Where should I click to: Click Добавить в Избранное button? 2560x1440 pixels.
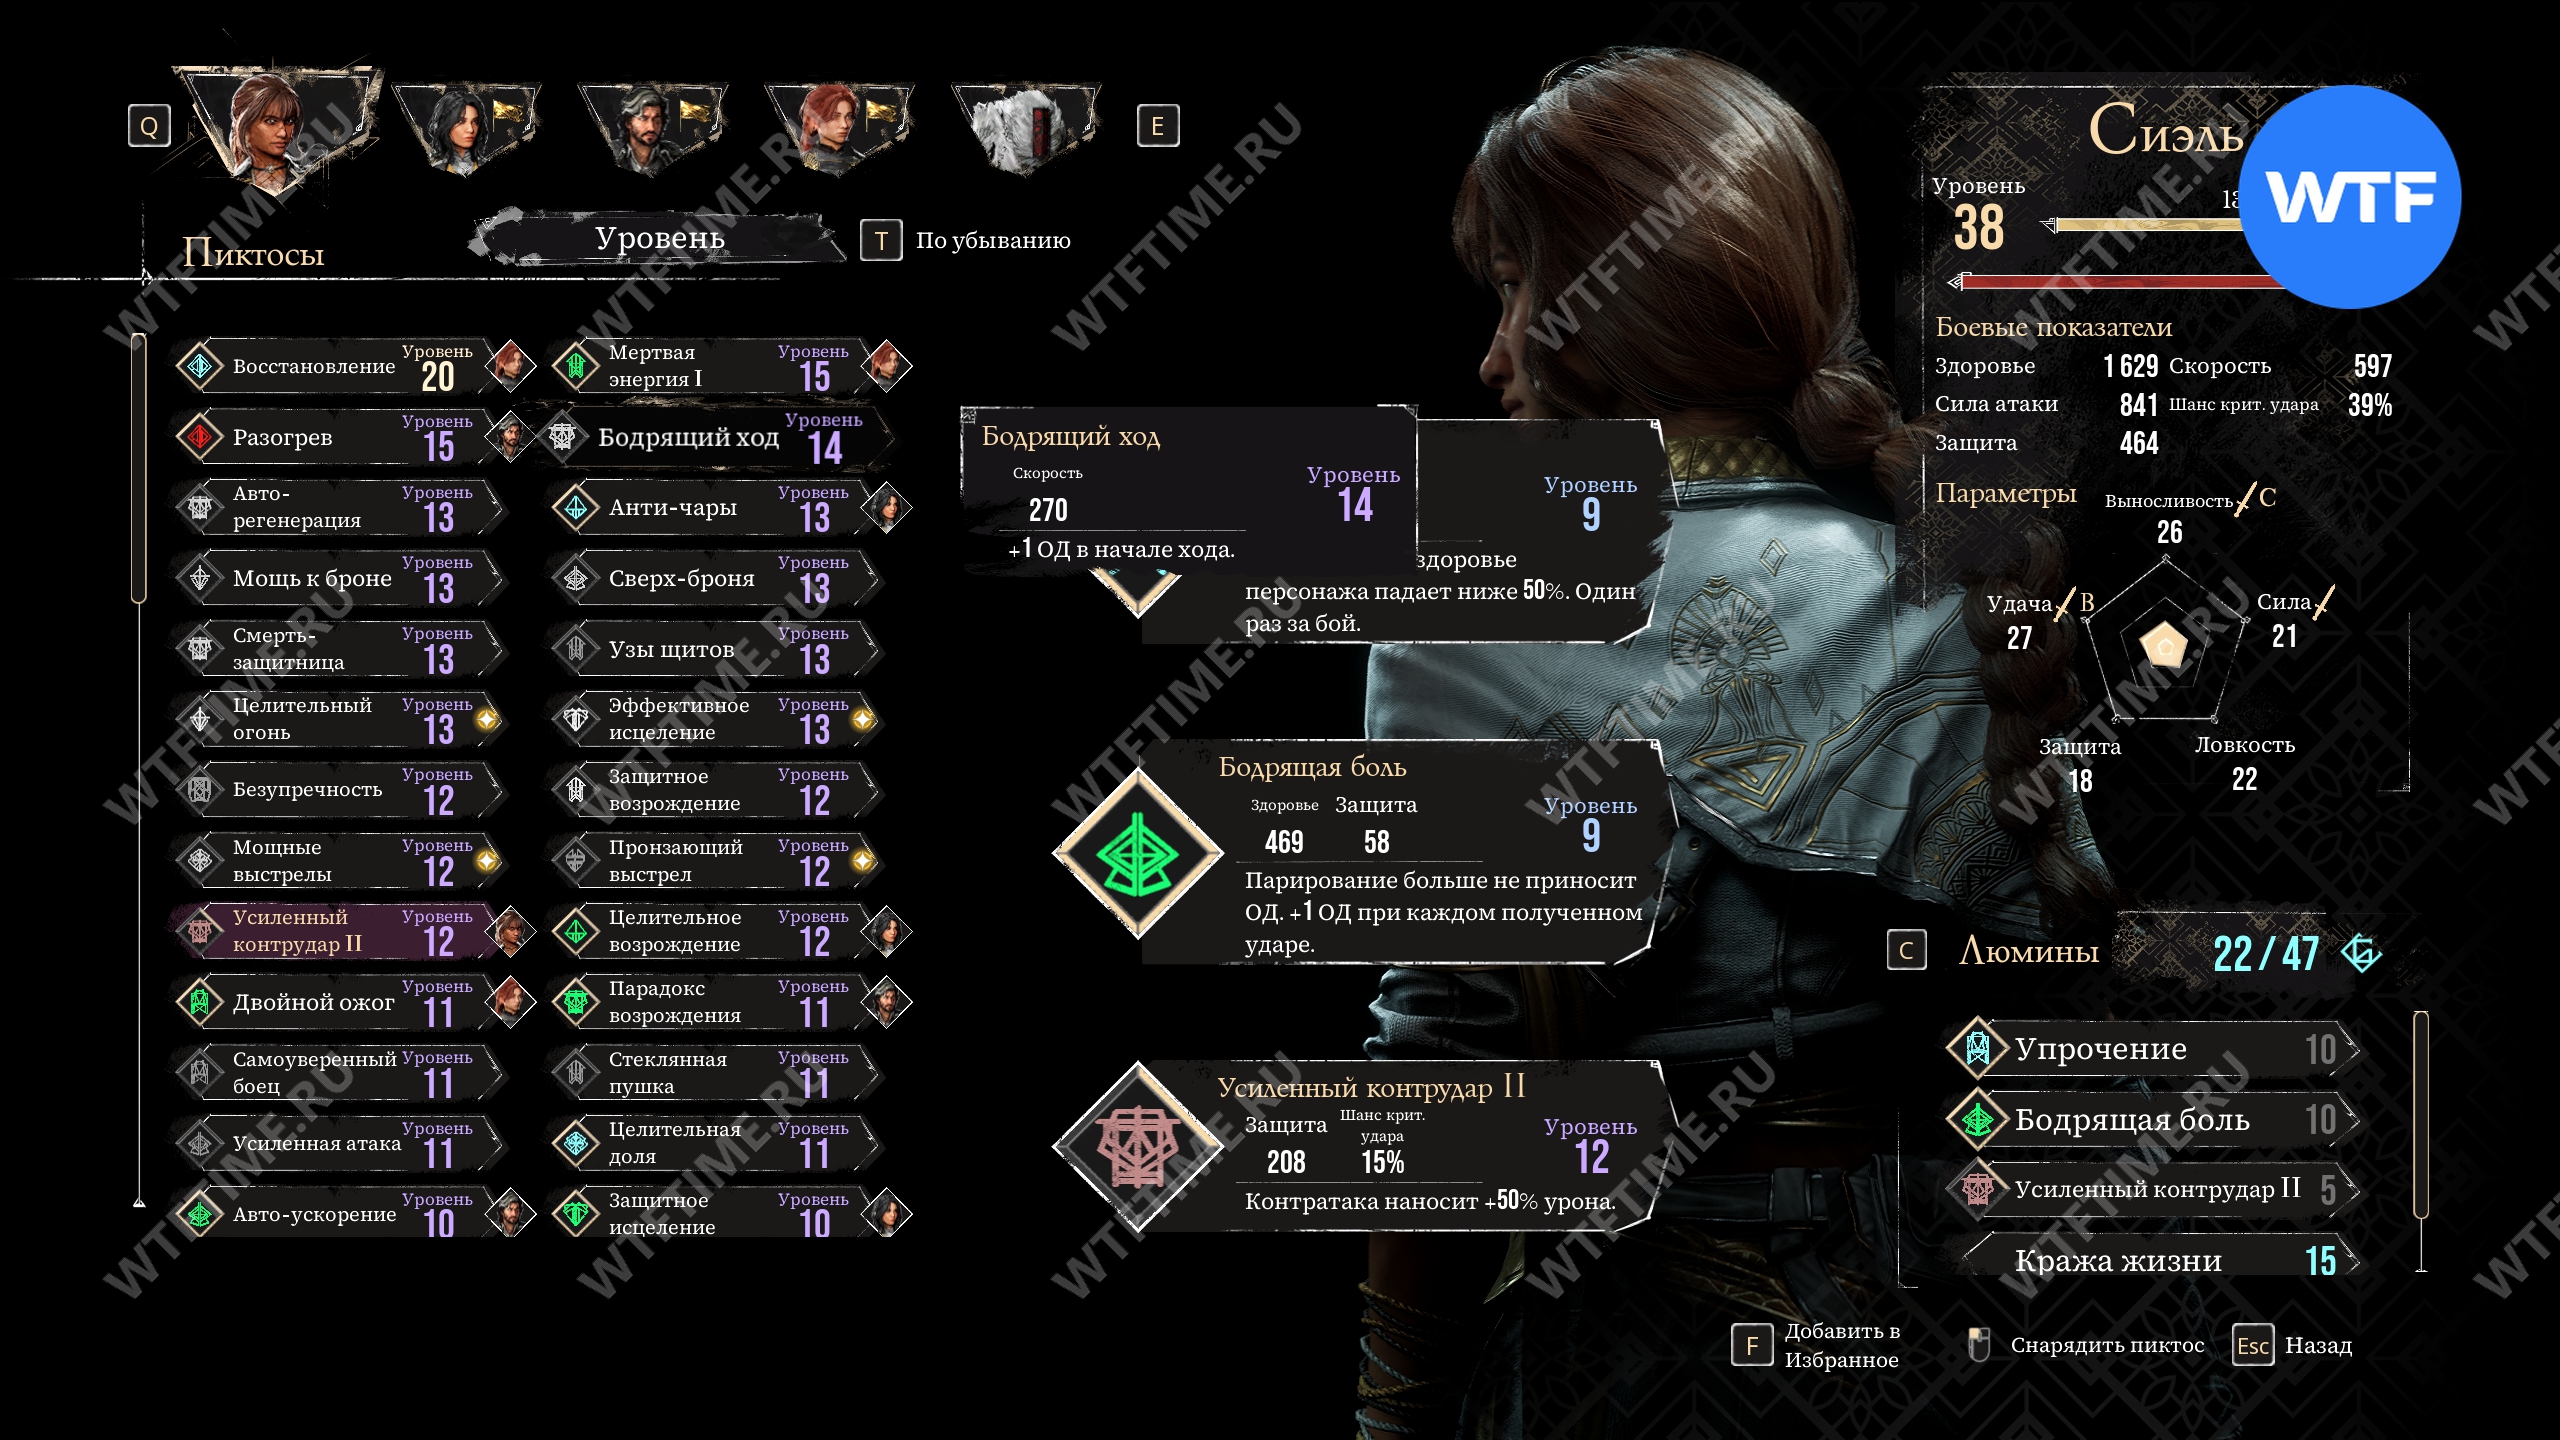[1816, 1346]
